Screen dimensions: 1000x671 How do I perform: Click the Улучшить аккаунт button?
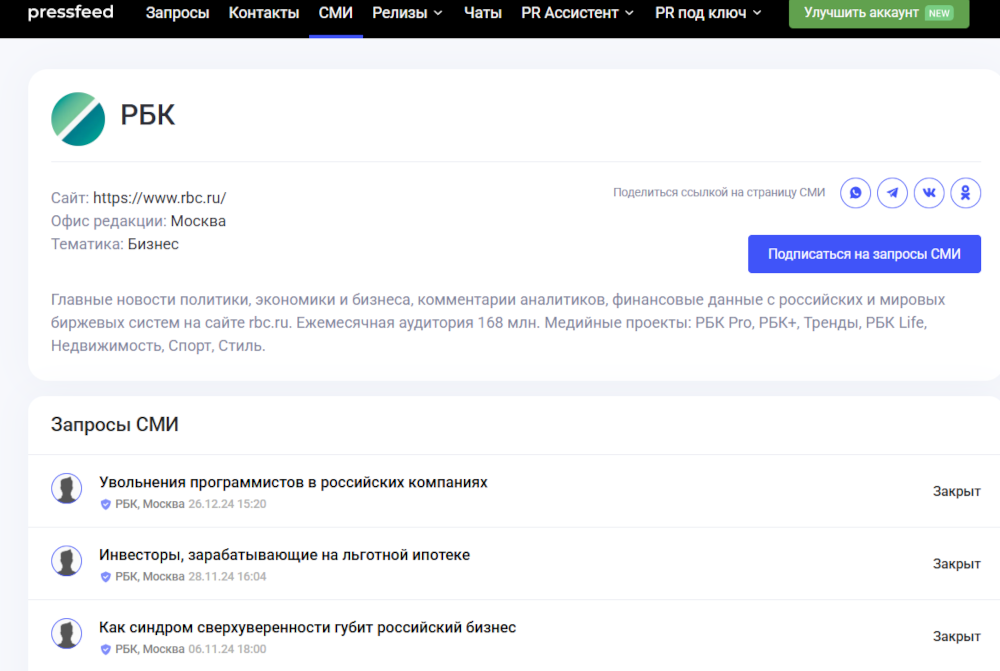coord(879,13)
